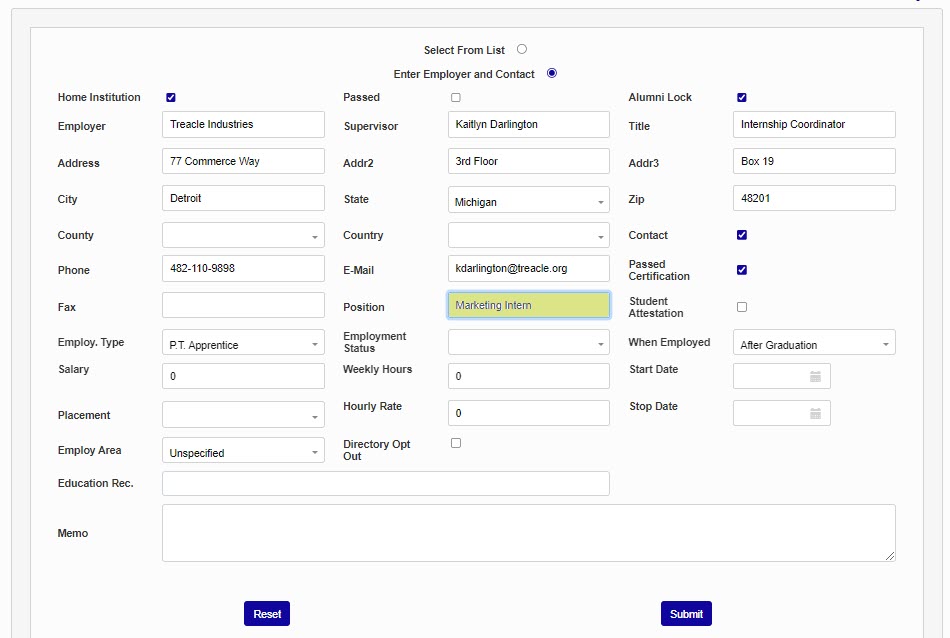Open the Employment Status dropdown
950x638 pixels.
(x=528, y=343)
